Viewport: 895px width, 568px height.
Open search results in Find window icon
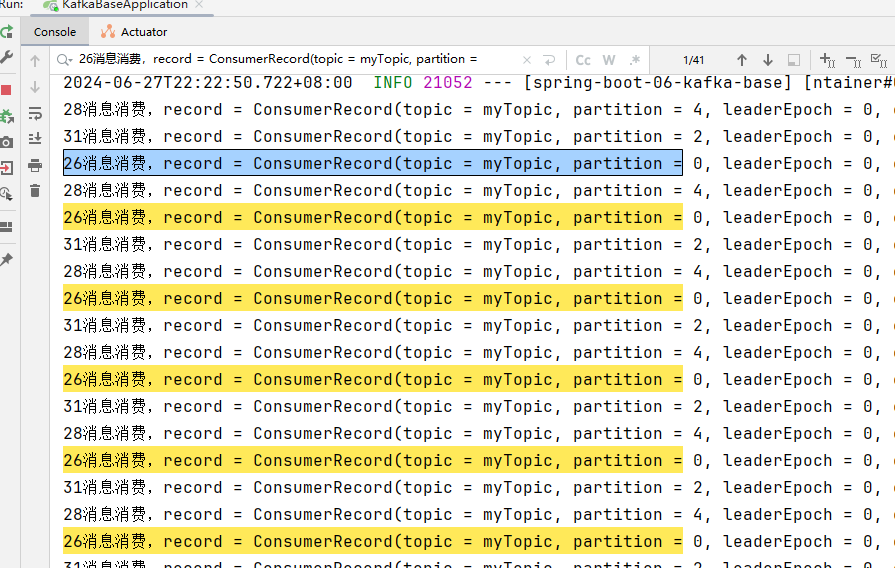(x=794, y=60)
